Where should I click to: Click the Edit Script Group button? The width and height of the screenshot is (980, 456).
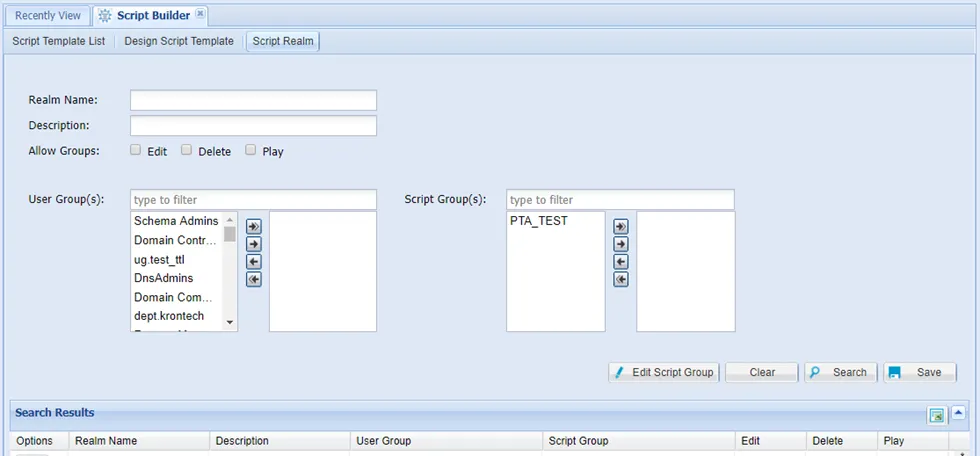[x=664, y=372]
